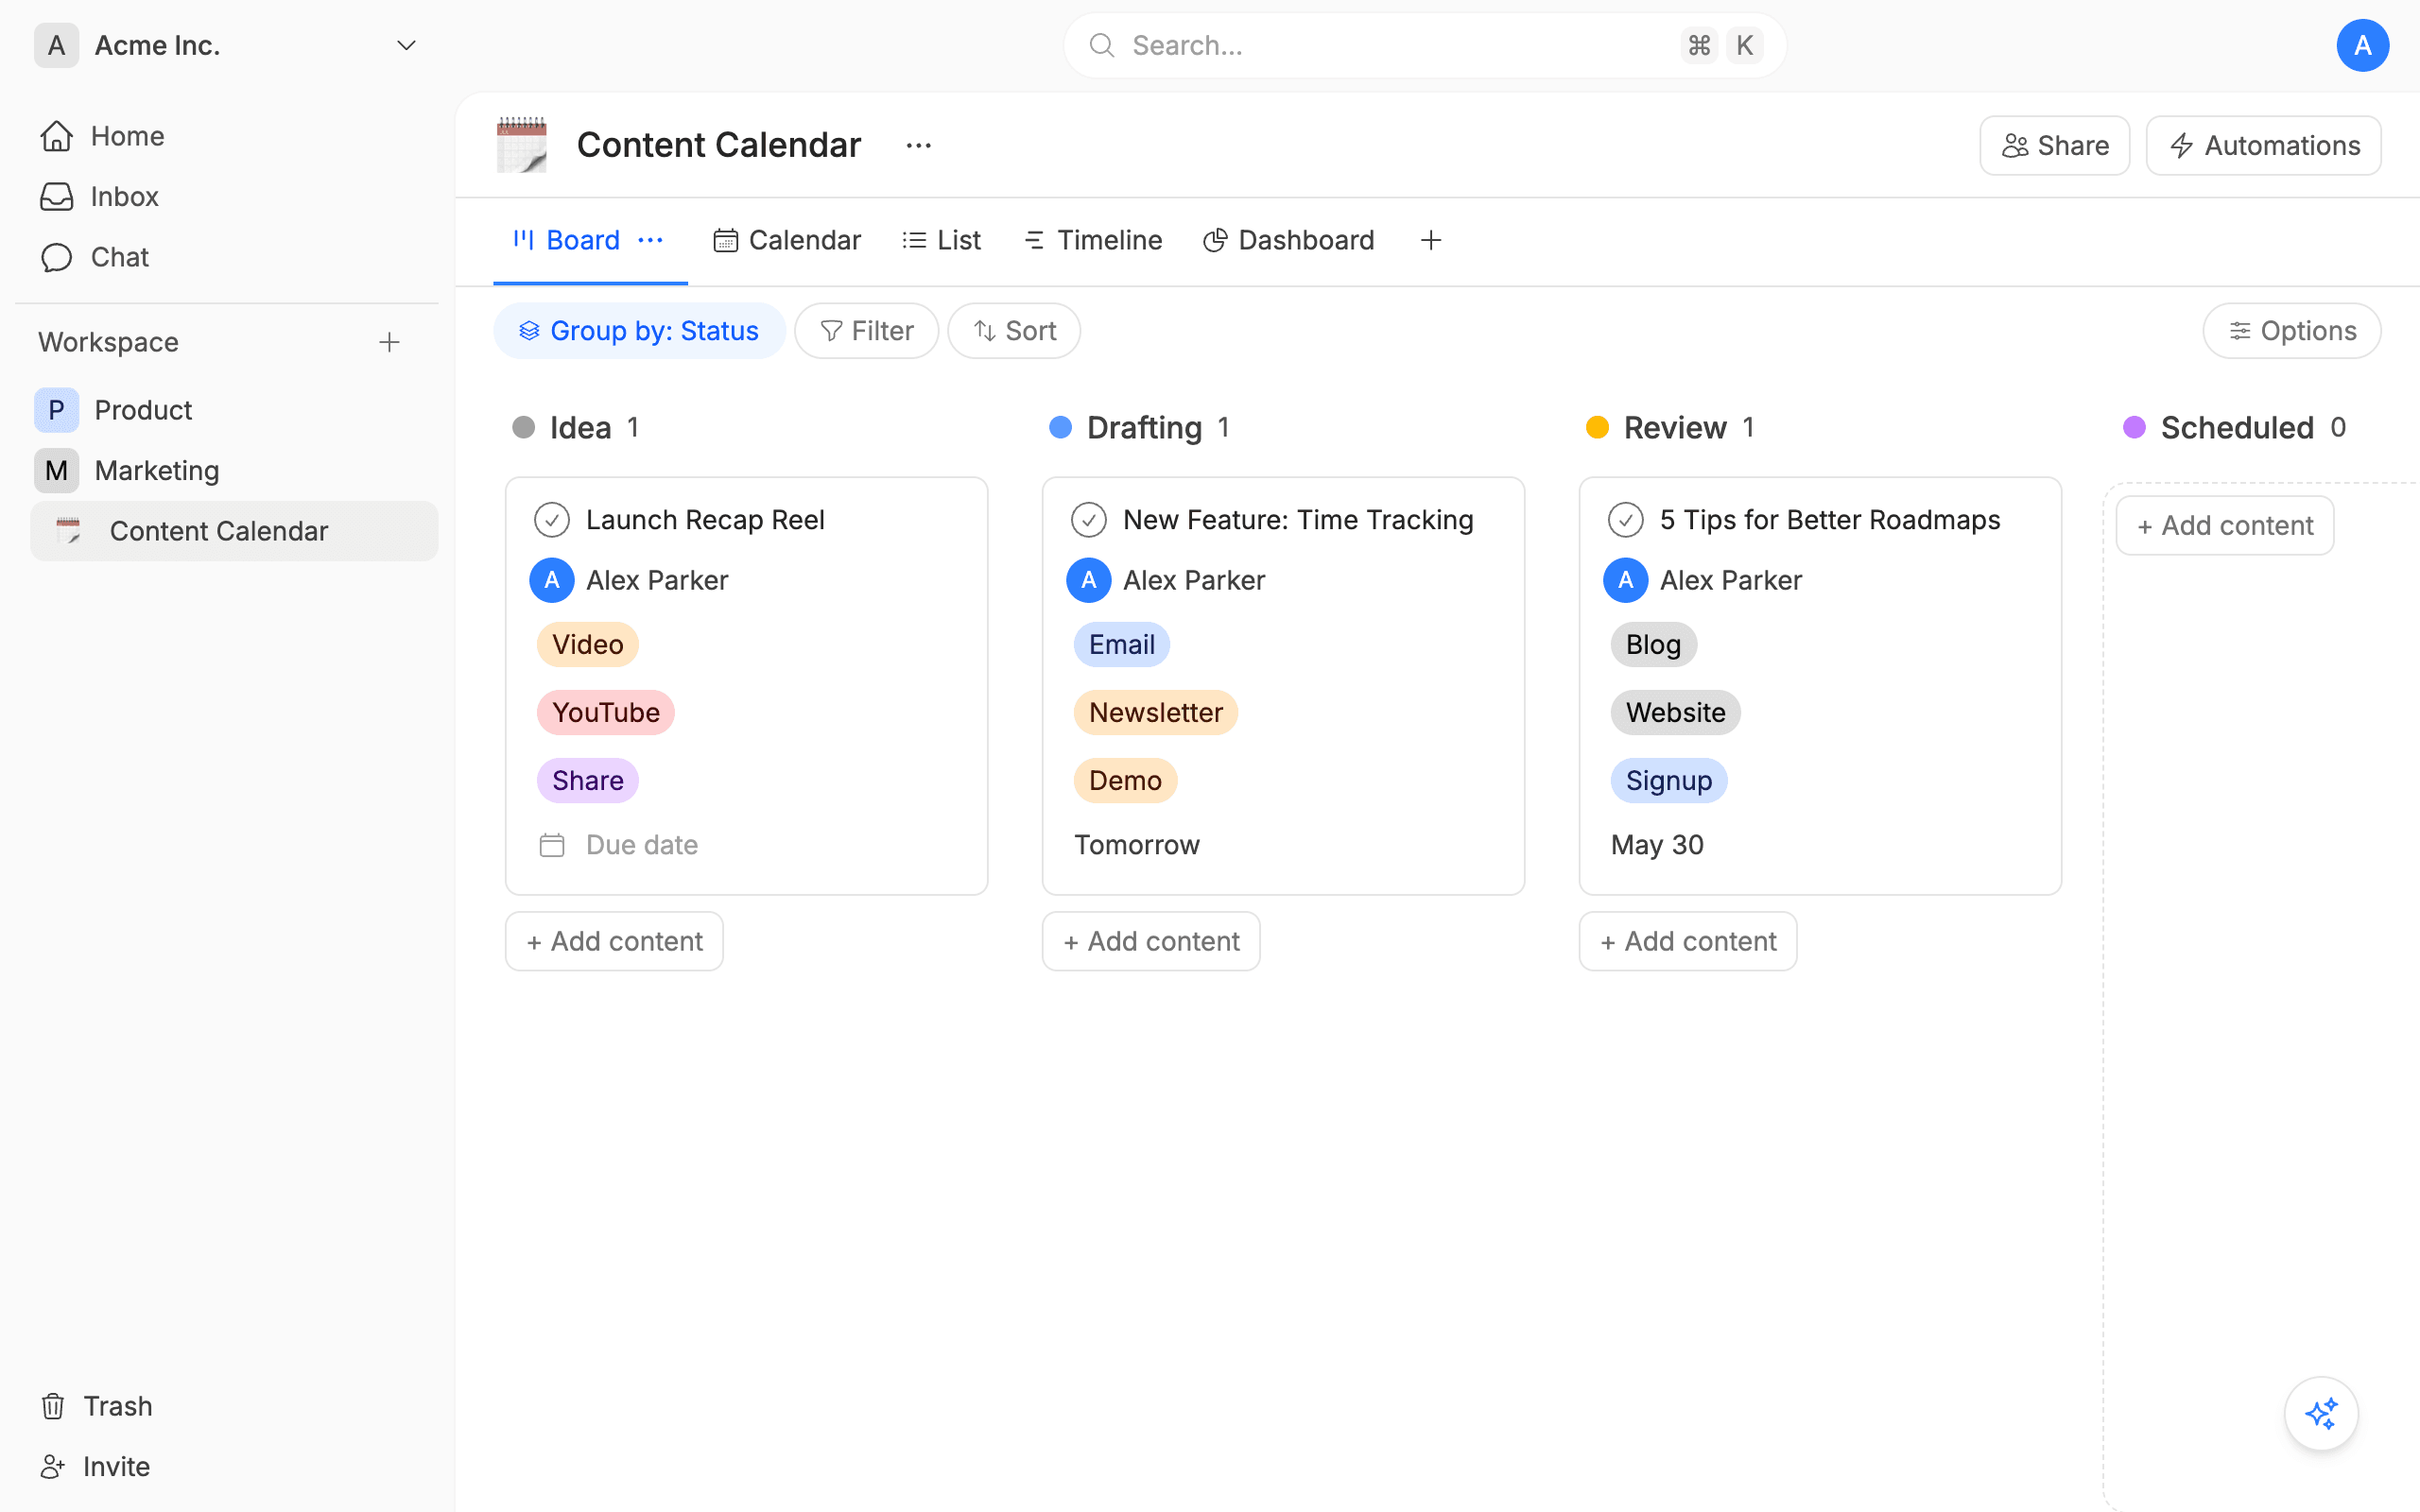The image size is (2420, 1512).
Task: Open the Group by: Status dropdown
Action: coord(639,331)
